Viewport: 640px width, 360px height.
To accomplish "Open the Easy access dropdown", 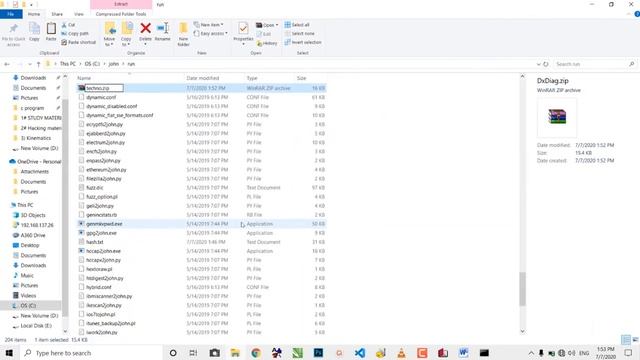I will tap(211, 33).
